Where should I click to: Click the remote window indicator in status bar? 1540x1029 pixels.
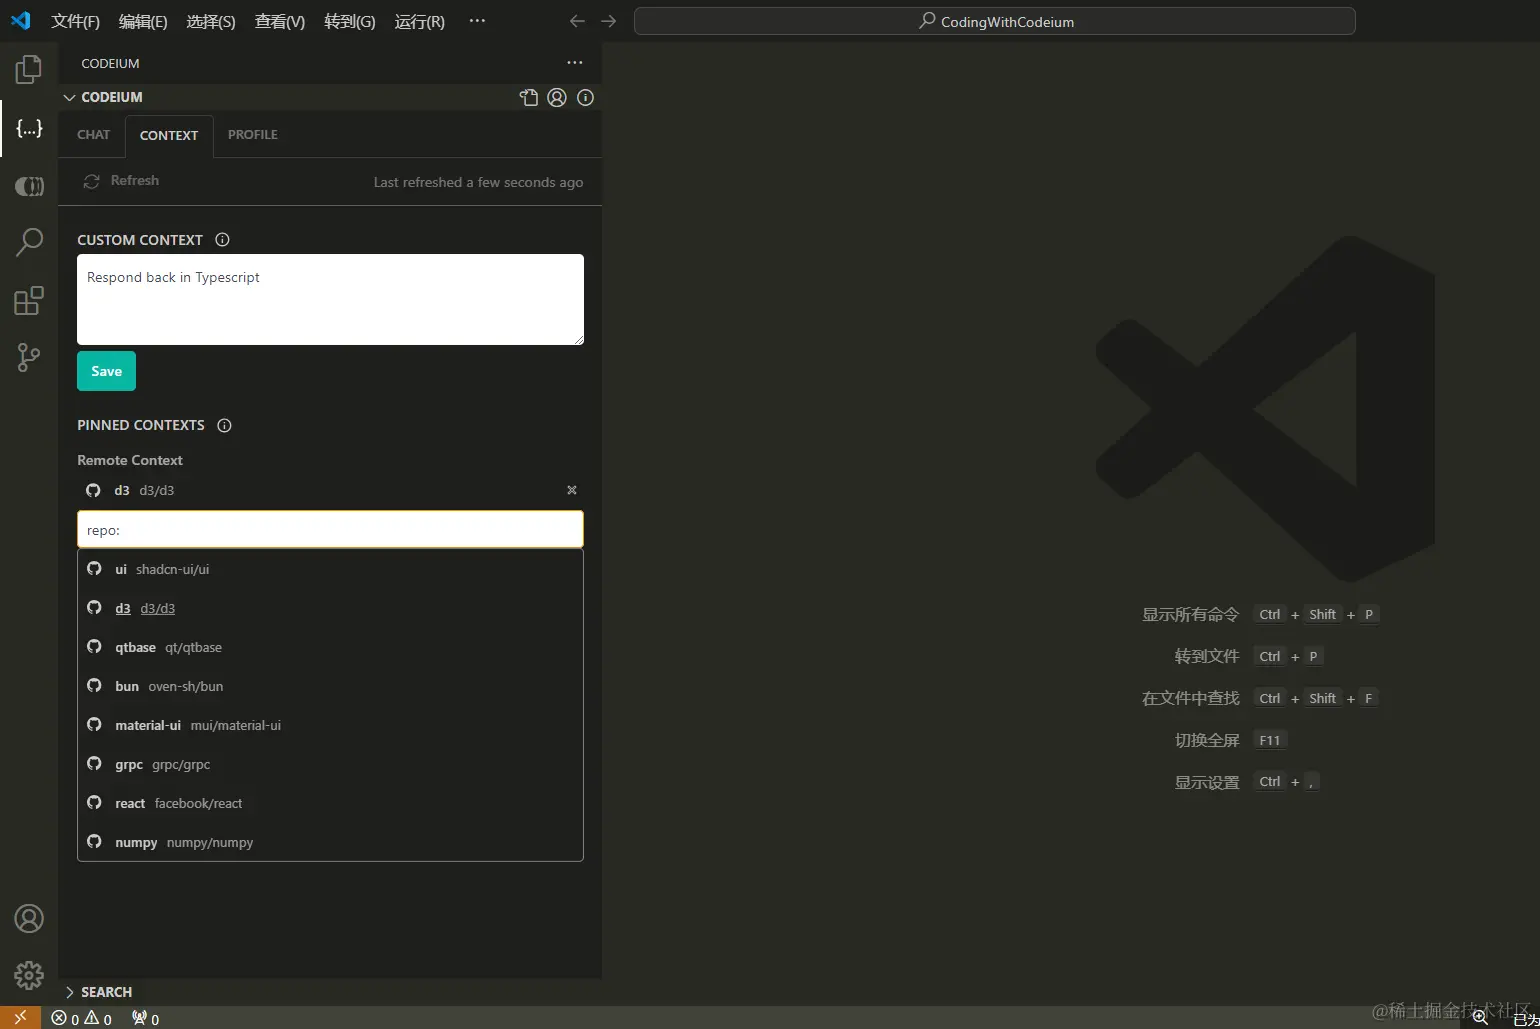click(x=20, y=1017)
